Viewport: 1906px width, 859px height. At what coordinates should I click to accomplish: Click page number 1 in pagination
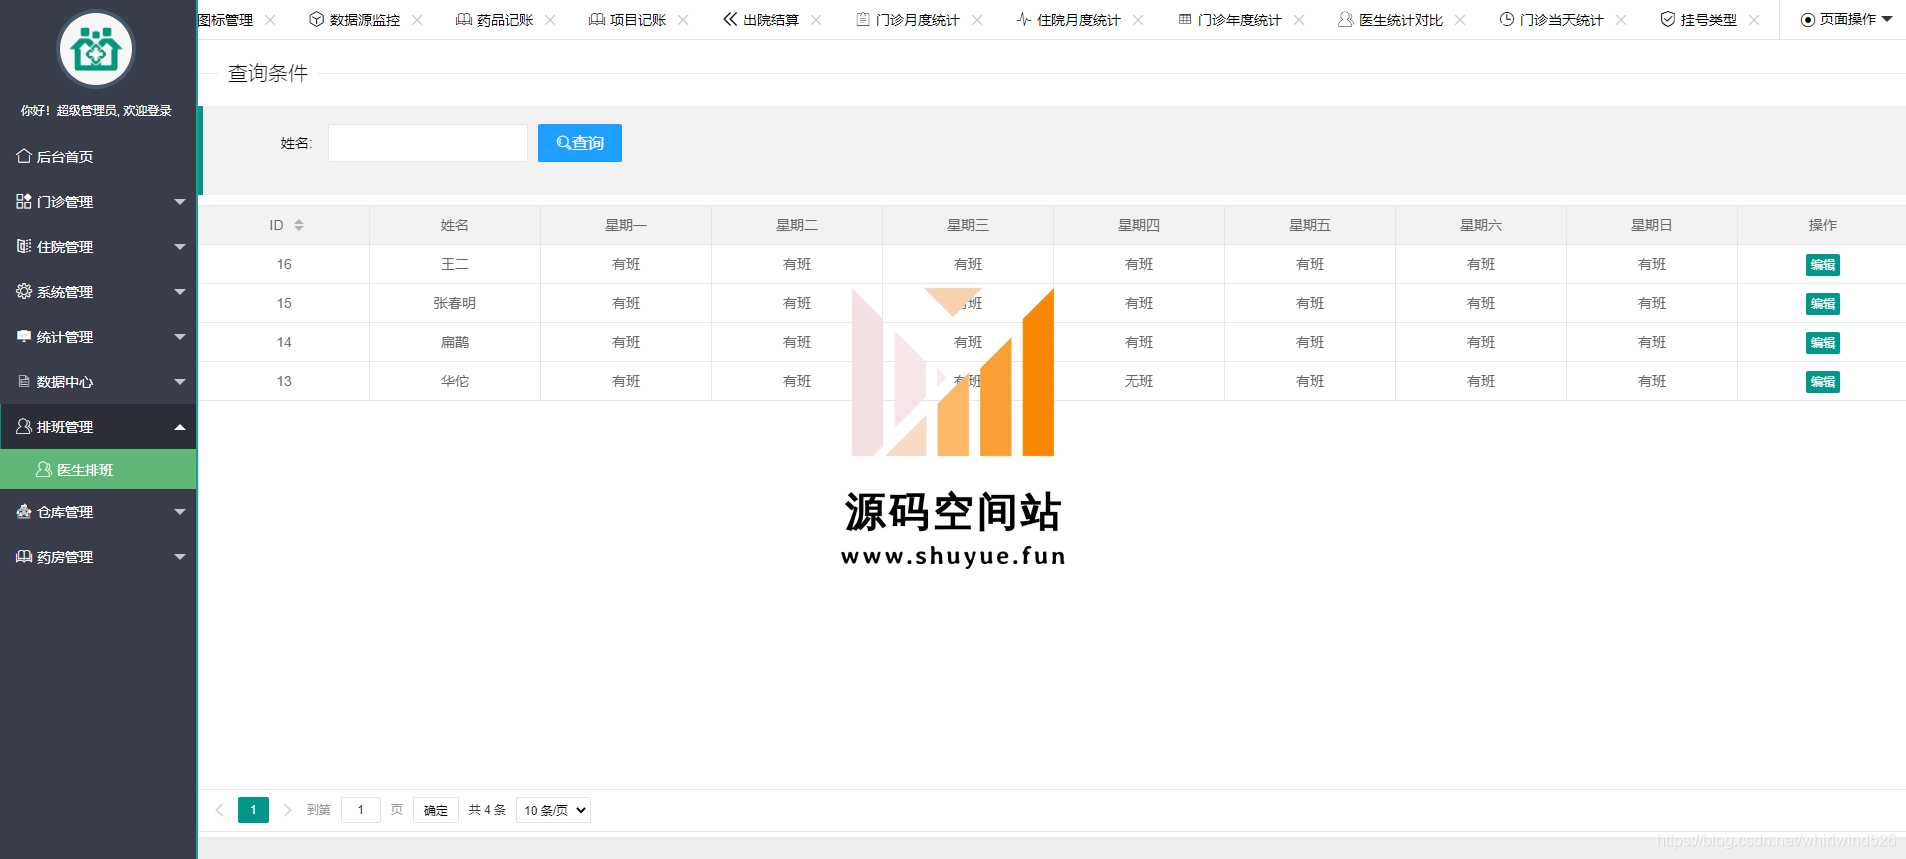click(x=253, y=810)
